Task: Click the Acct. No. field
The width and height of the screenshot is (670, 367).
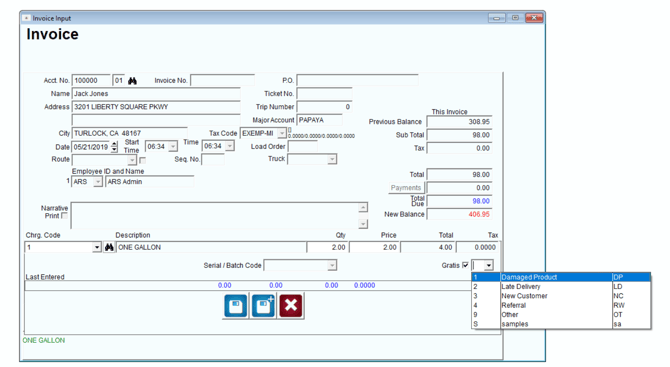Action: (x=91, y=81)
